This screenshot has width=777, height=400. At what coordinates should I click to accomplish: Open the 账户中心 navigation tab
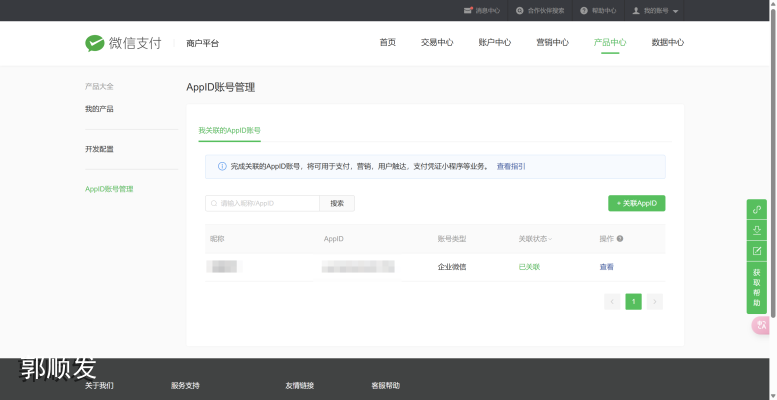[x=495, y=43]
